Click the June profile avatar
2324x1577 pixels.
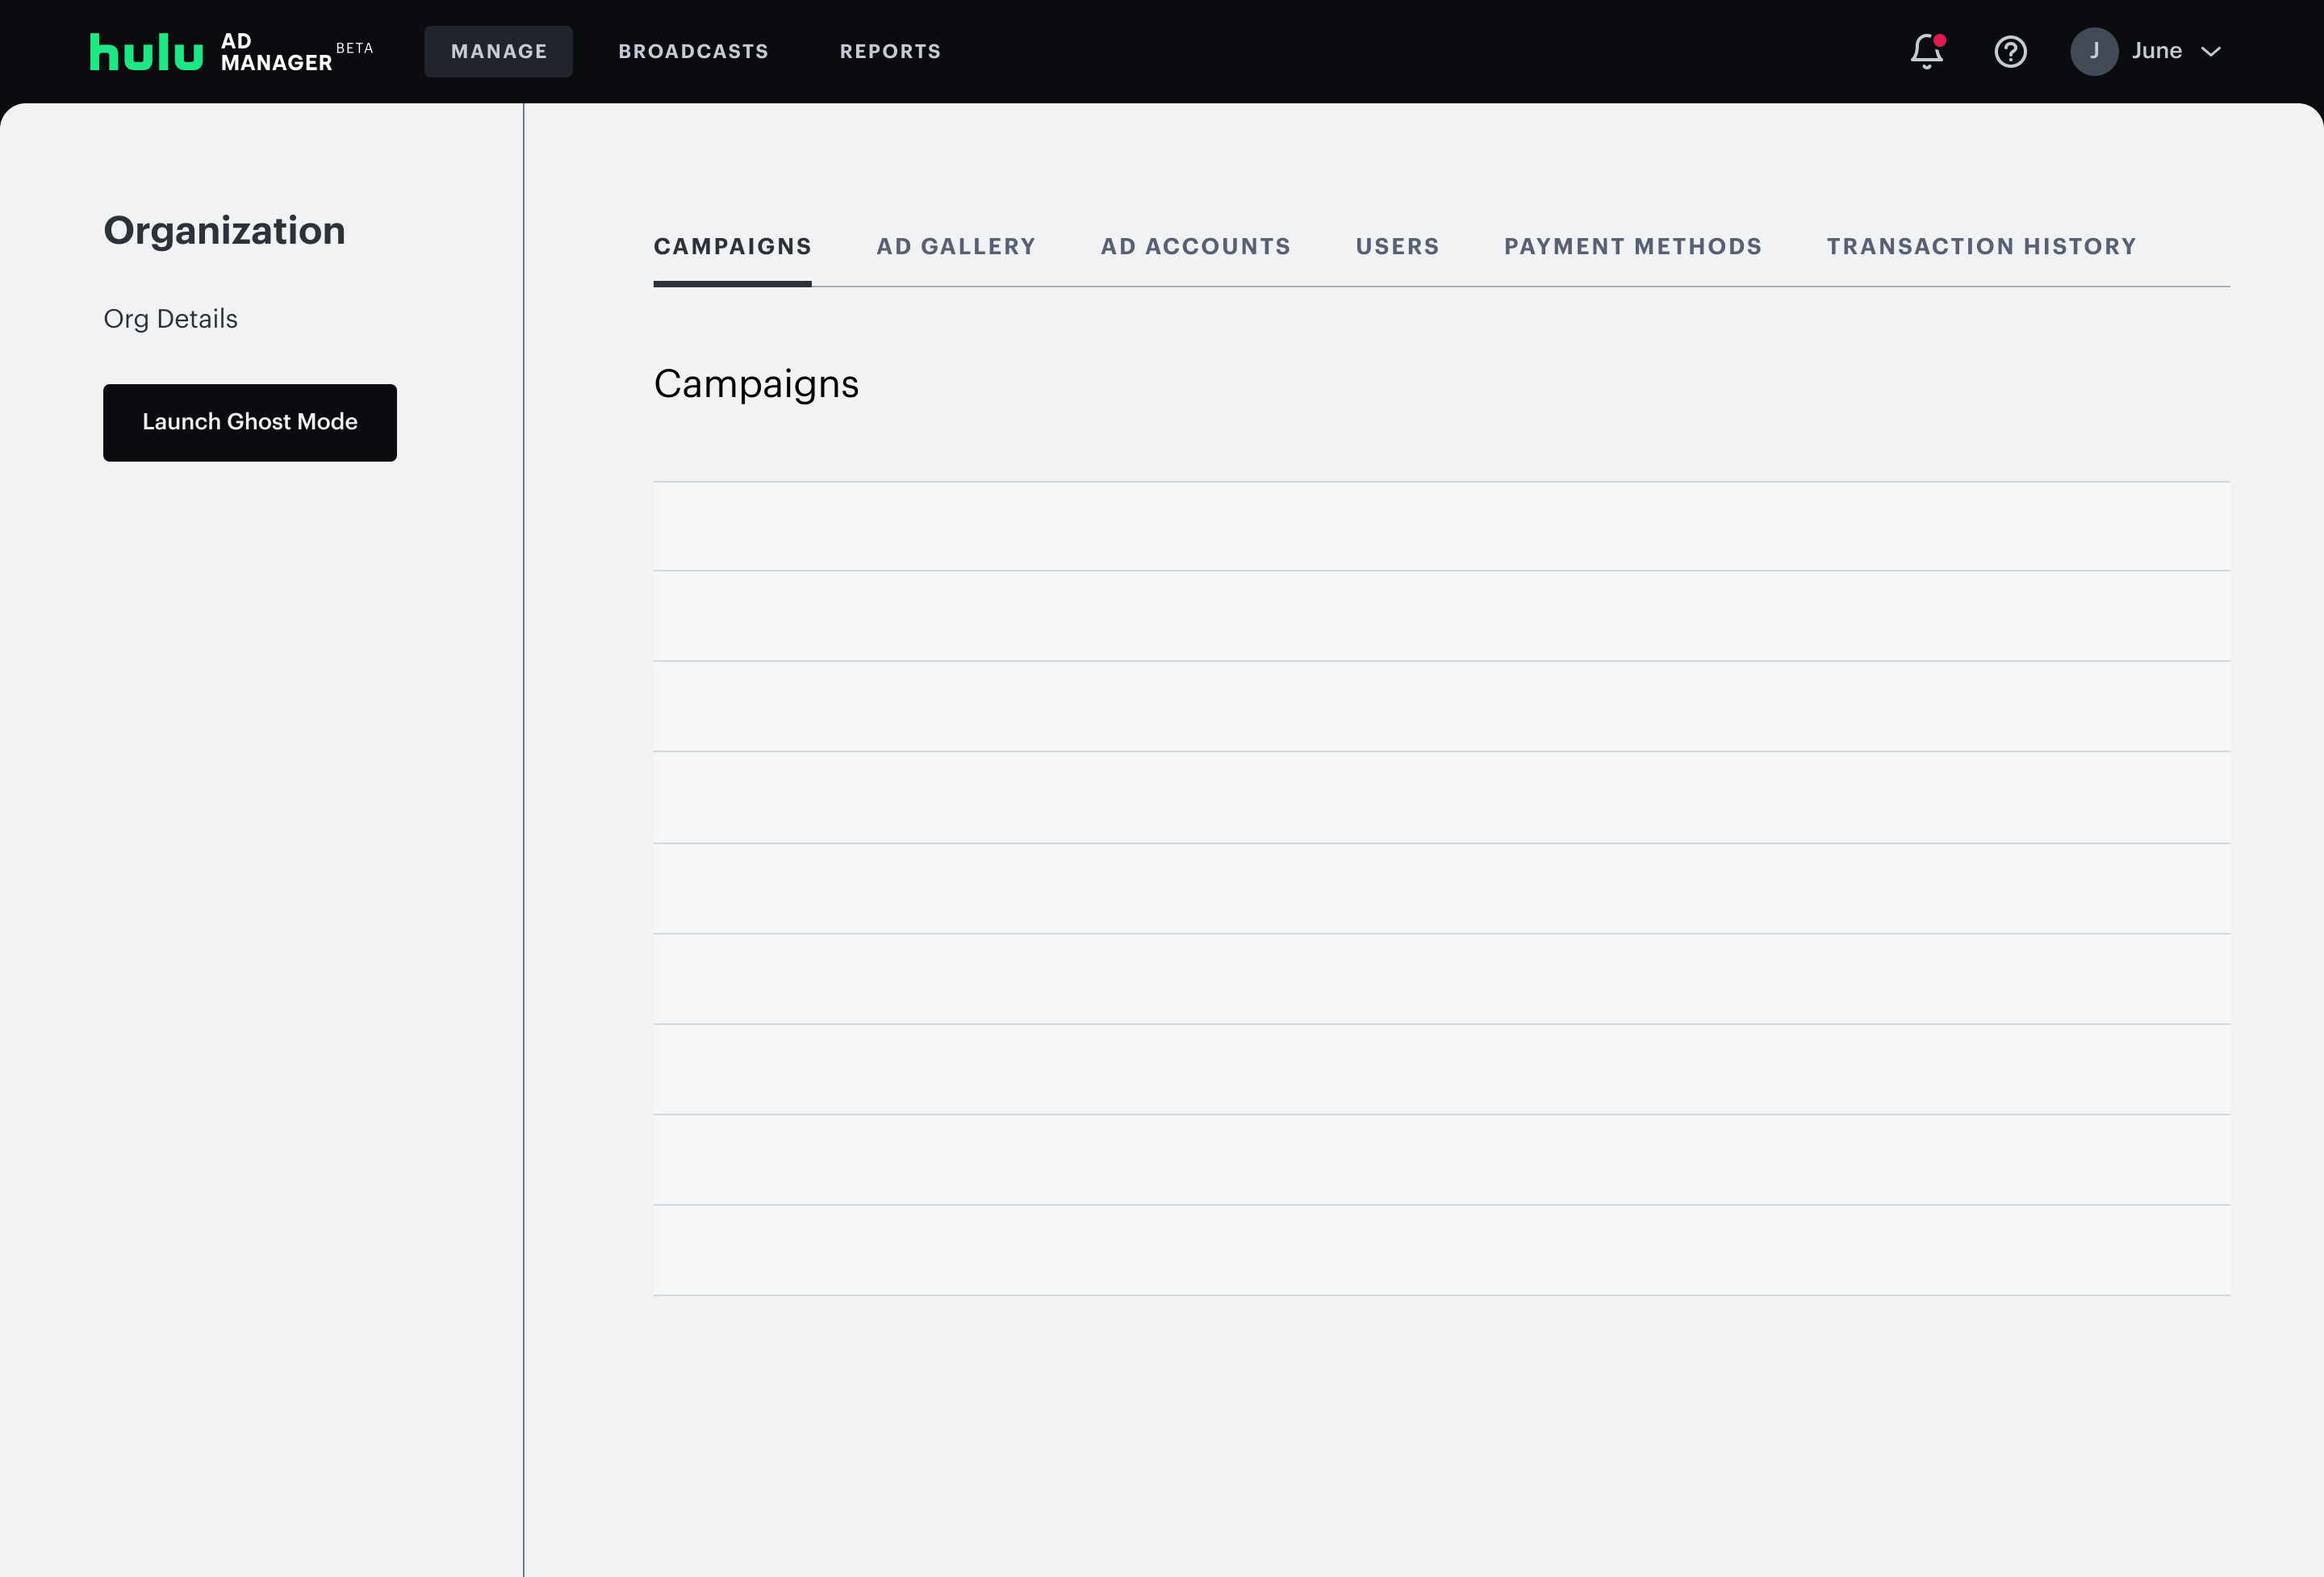click(x=2096, y=51)
